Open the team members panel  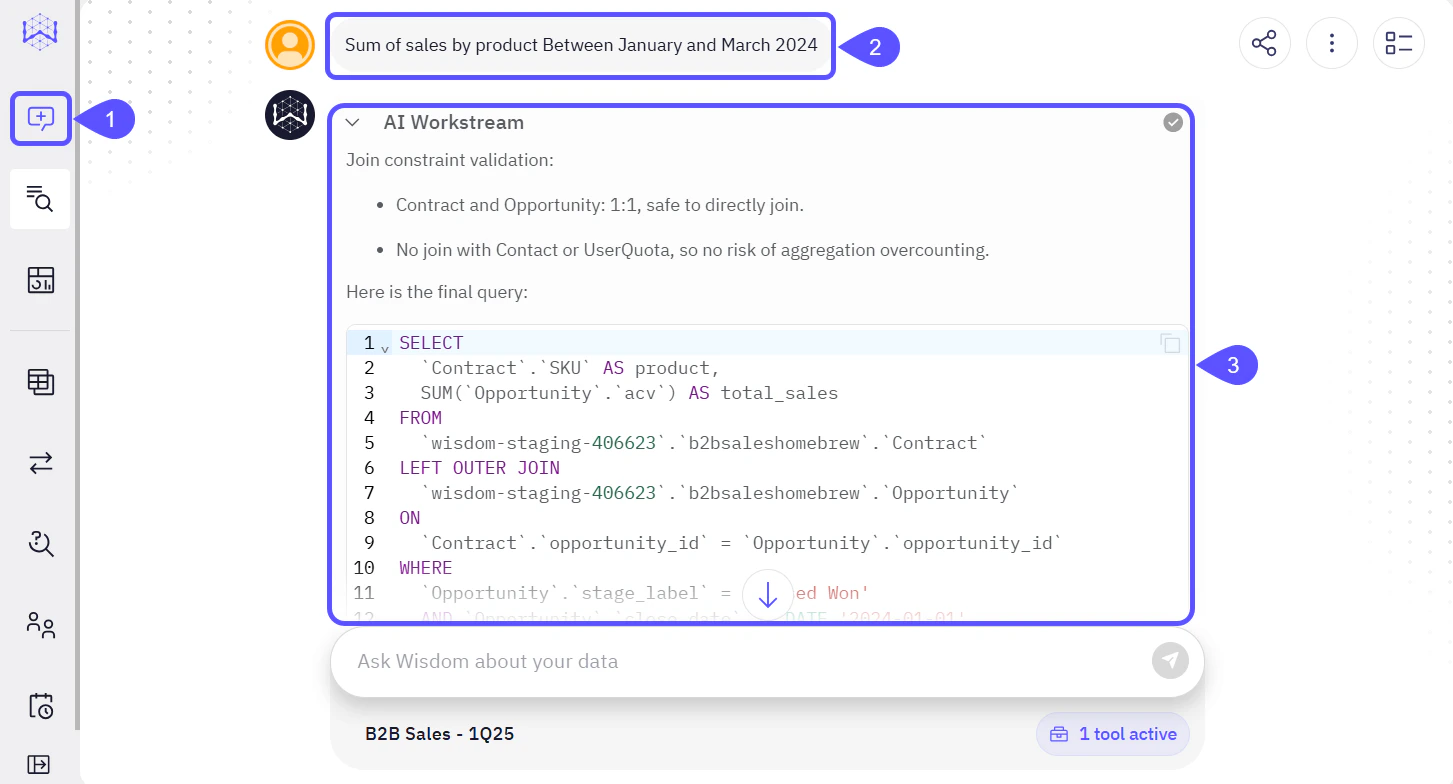[x=40, y=625]
